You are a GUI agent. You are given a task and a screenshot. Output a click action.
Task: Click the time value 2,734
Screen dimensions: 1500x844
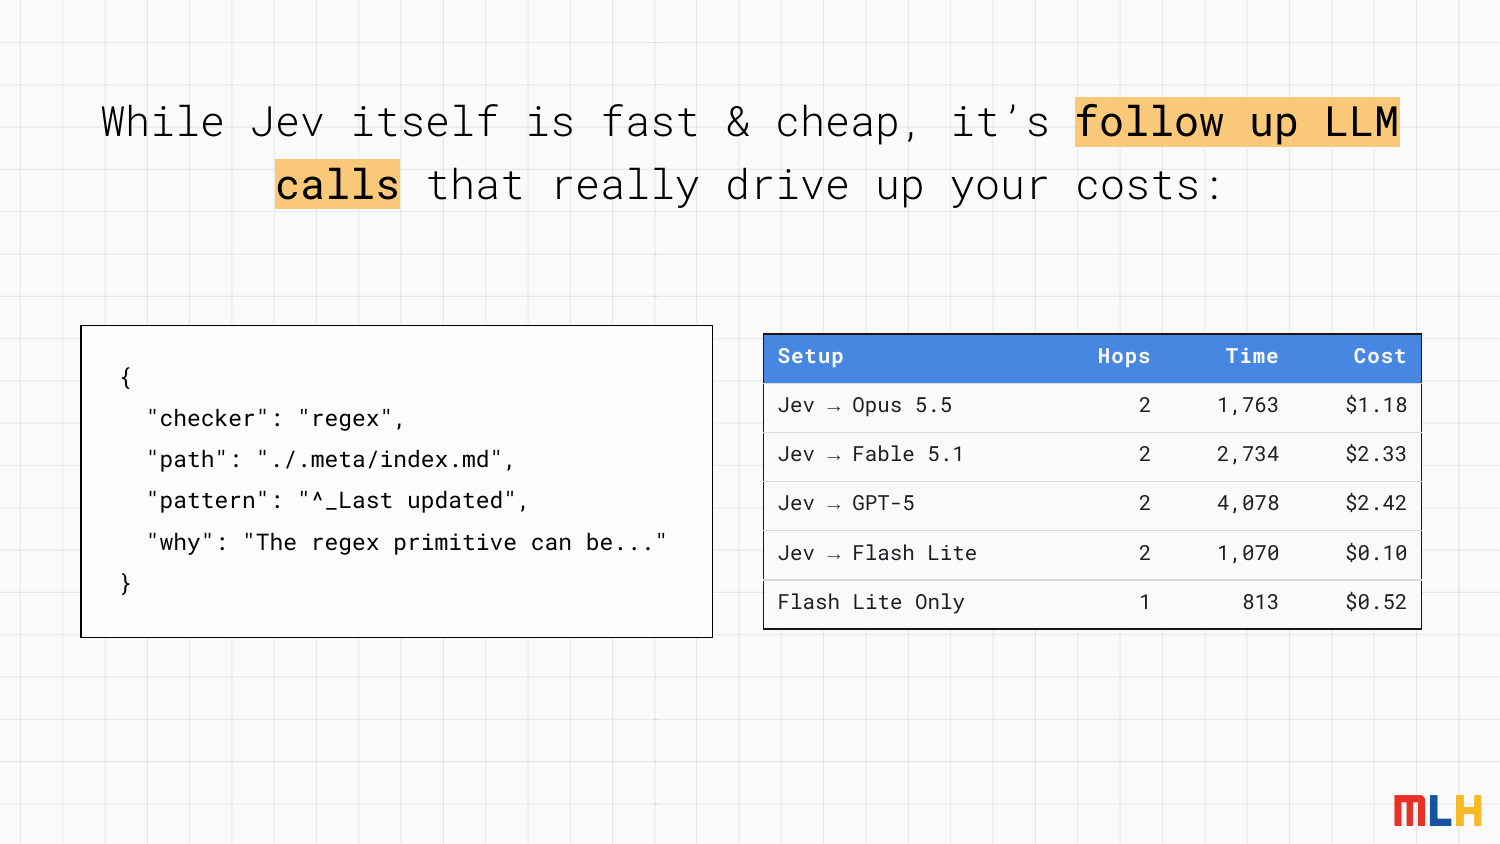1248,455
